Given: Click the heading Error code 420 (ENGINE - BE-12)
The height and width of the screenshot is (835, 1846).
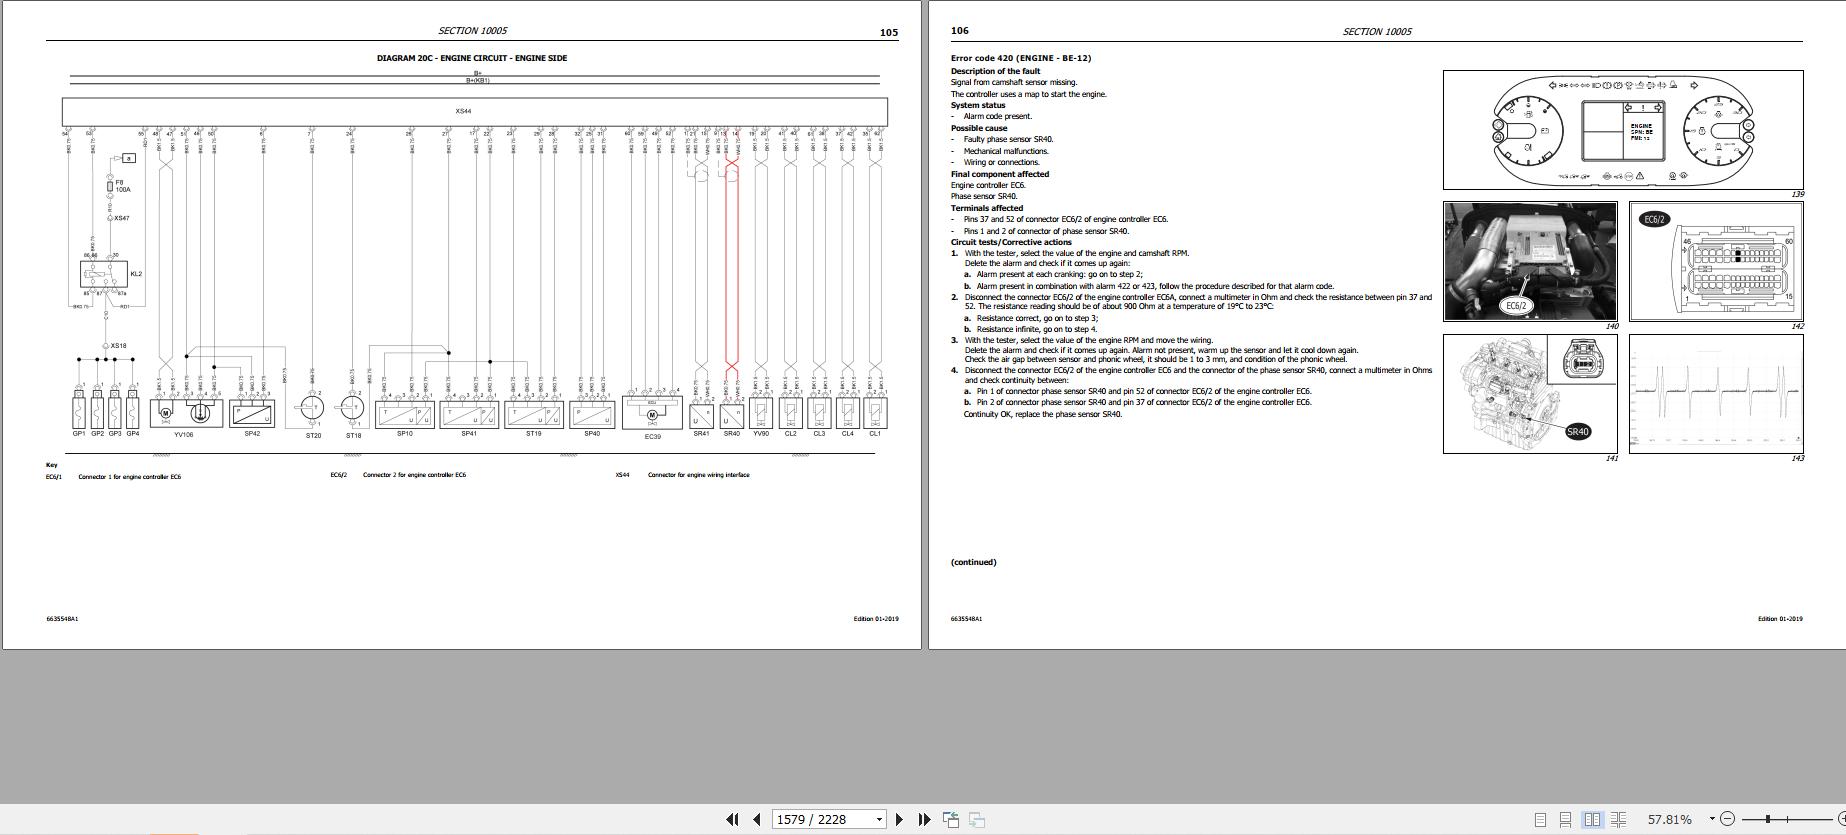Looking at the screenshot, I should (x=1021, y=58).
